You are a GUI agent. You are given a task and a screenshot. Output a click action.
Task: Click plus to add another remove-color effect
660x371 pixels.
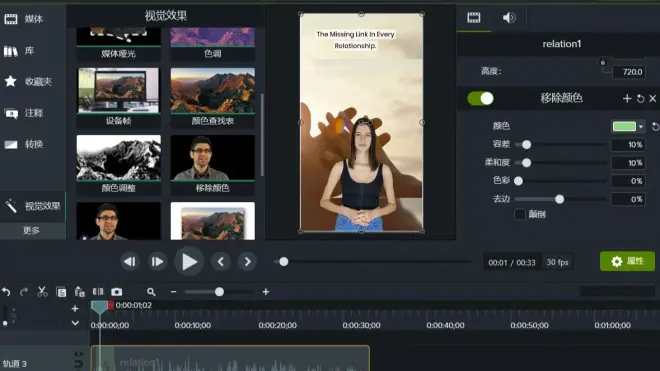pyautogui.click(x=627, y=98)
